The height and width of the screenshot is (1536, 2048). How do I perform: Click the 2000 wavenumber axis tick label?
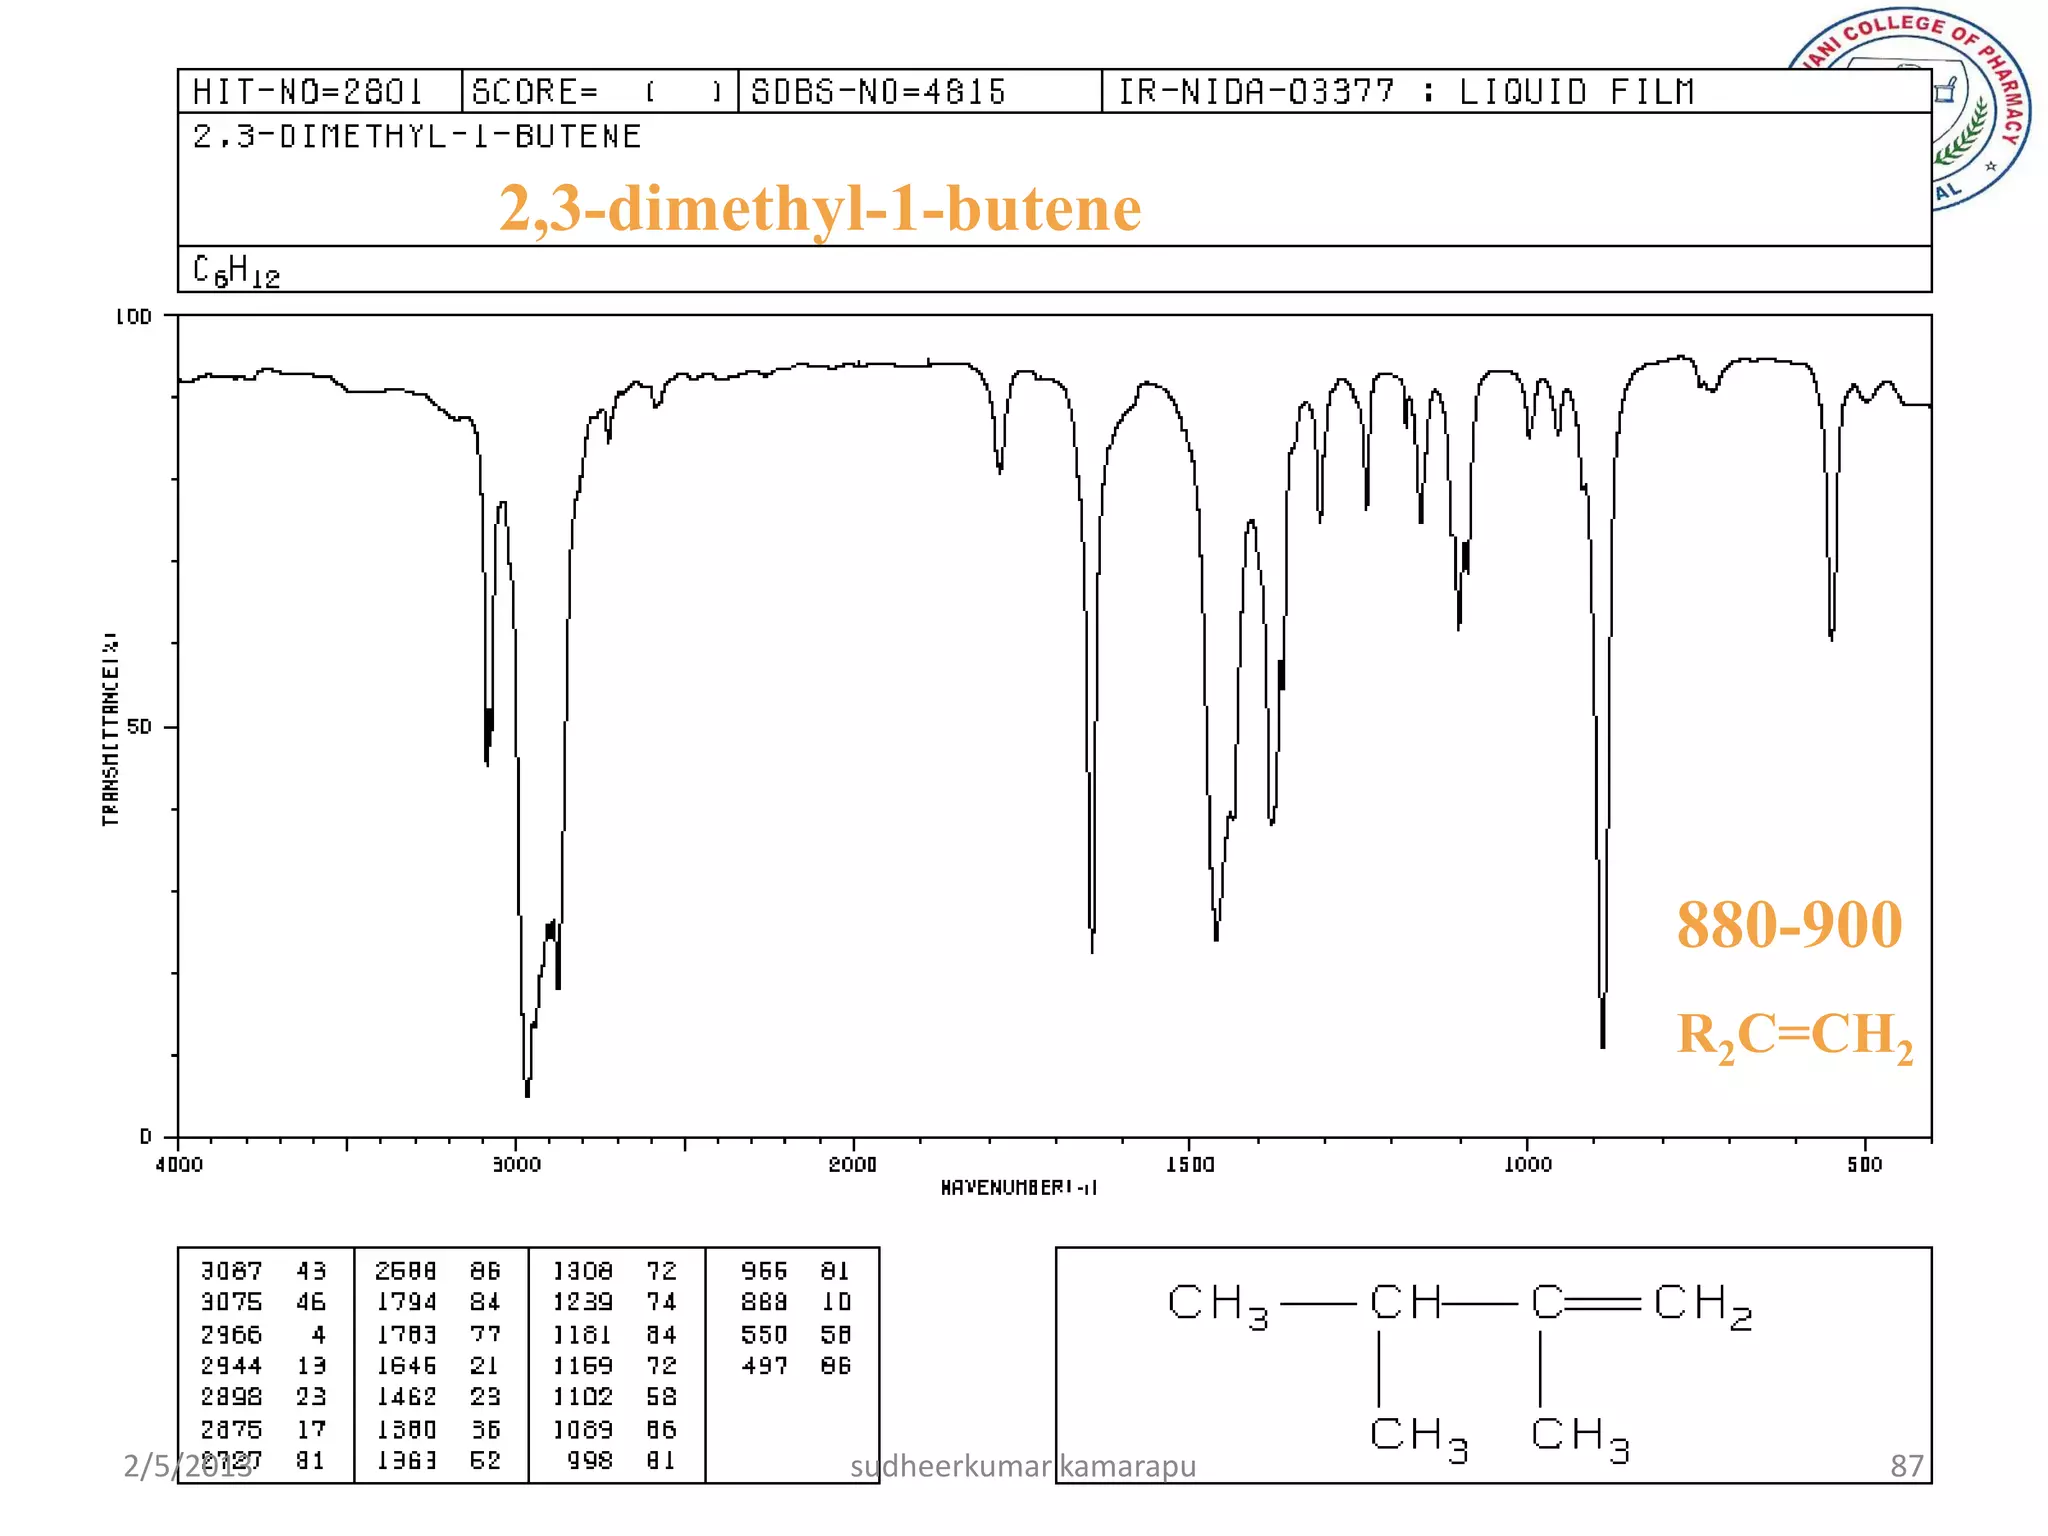853,1164
